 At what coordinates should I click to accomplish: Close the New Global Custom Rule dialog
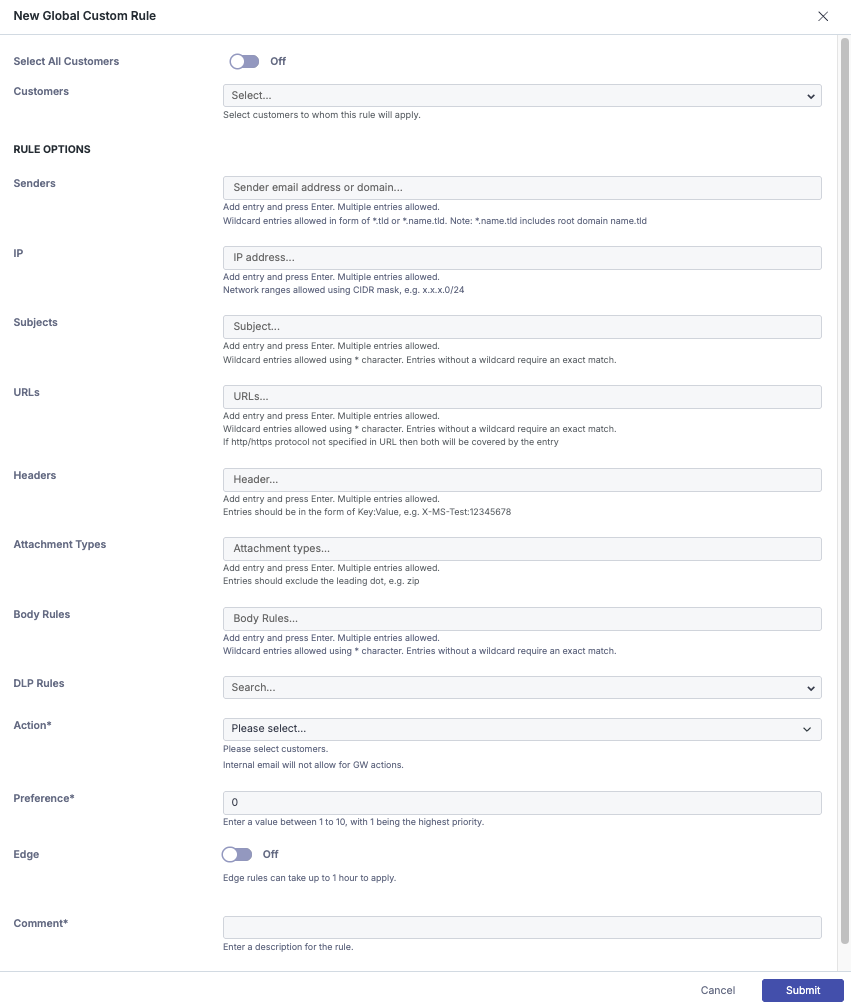pyautogui.click(x=823, y=17)
